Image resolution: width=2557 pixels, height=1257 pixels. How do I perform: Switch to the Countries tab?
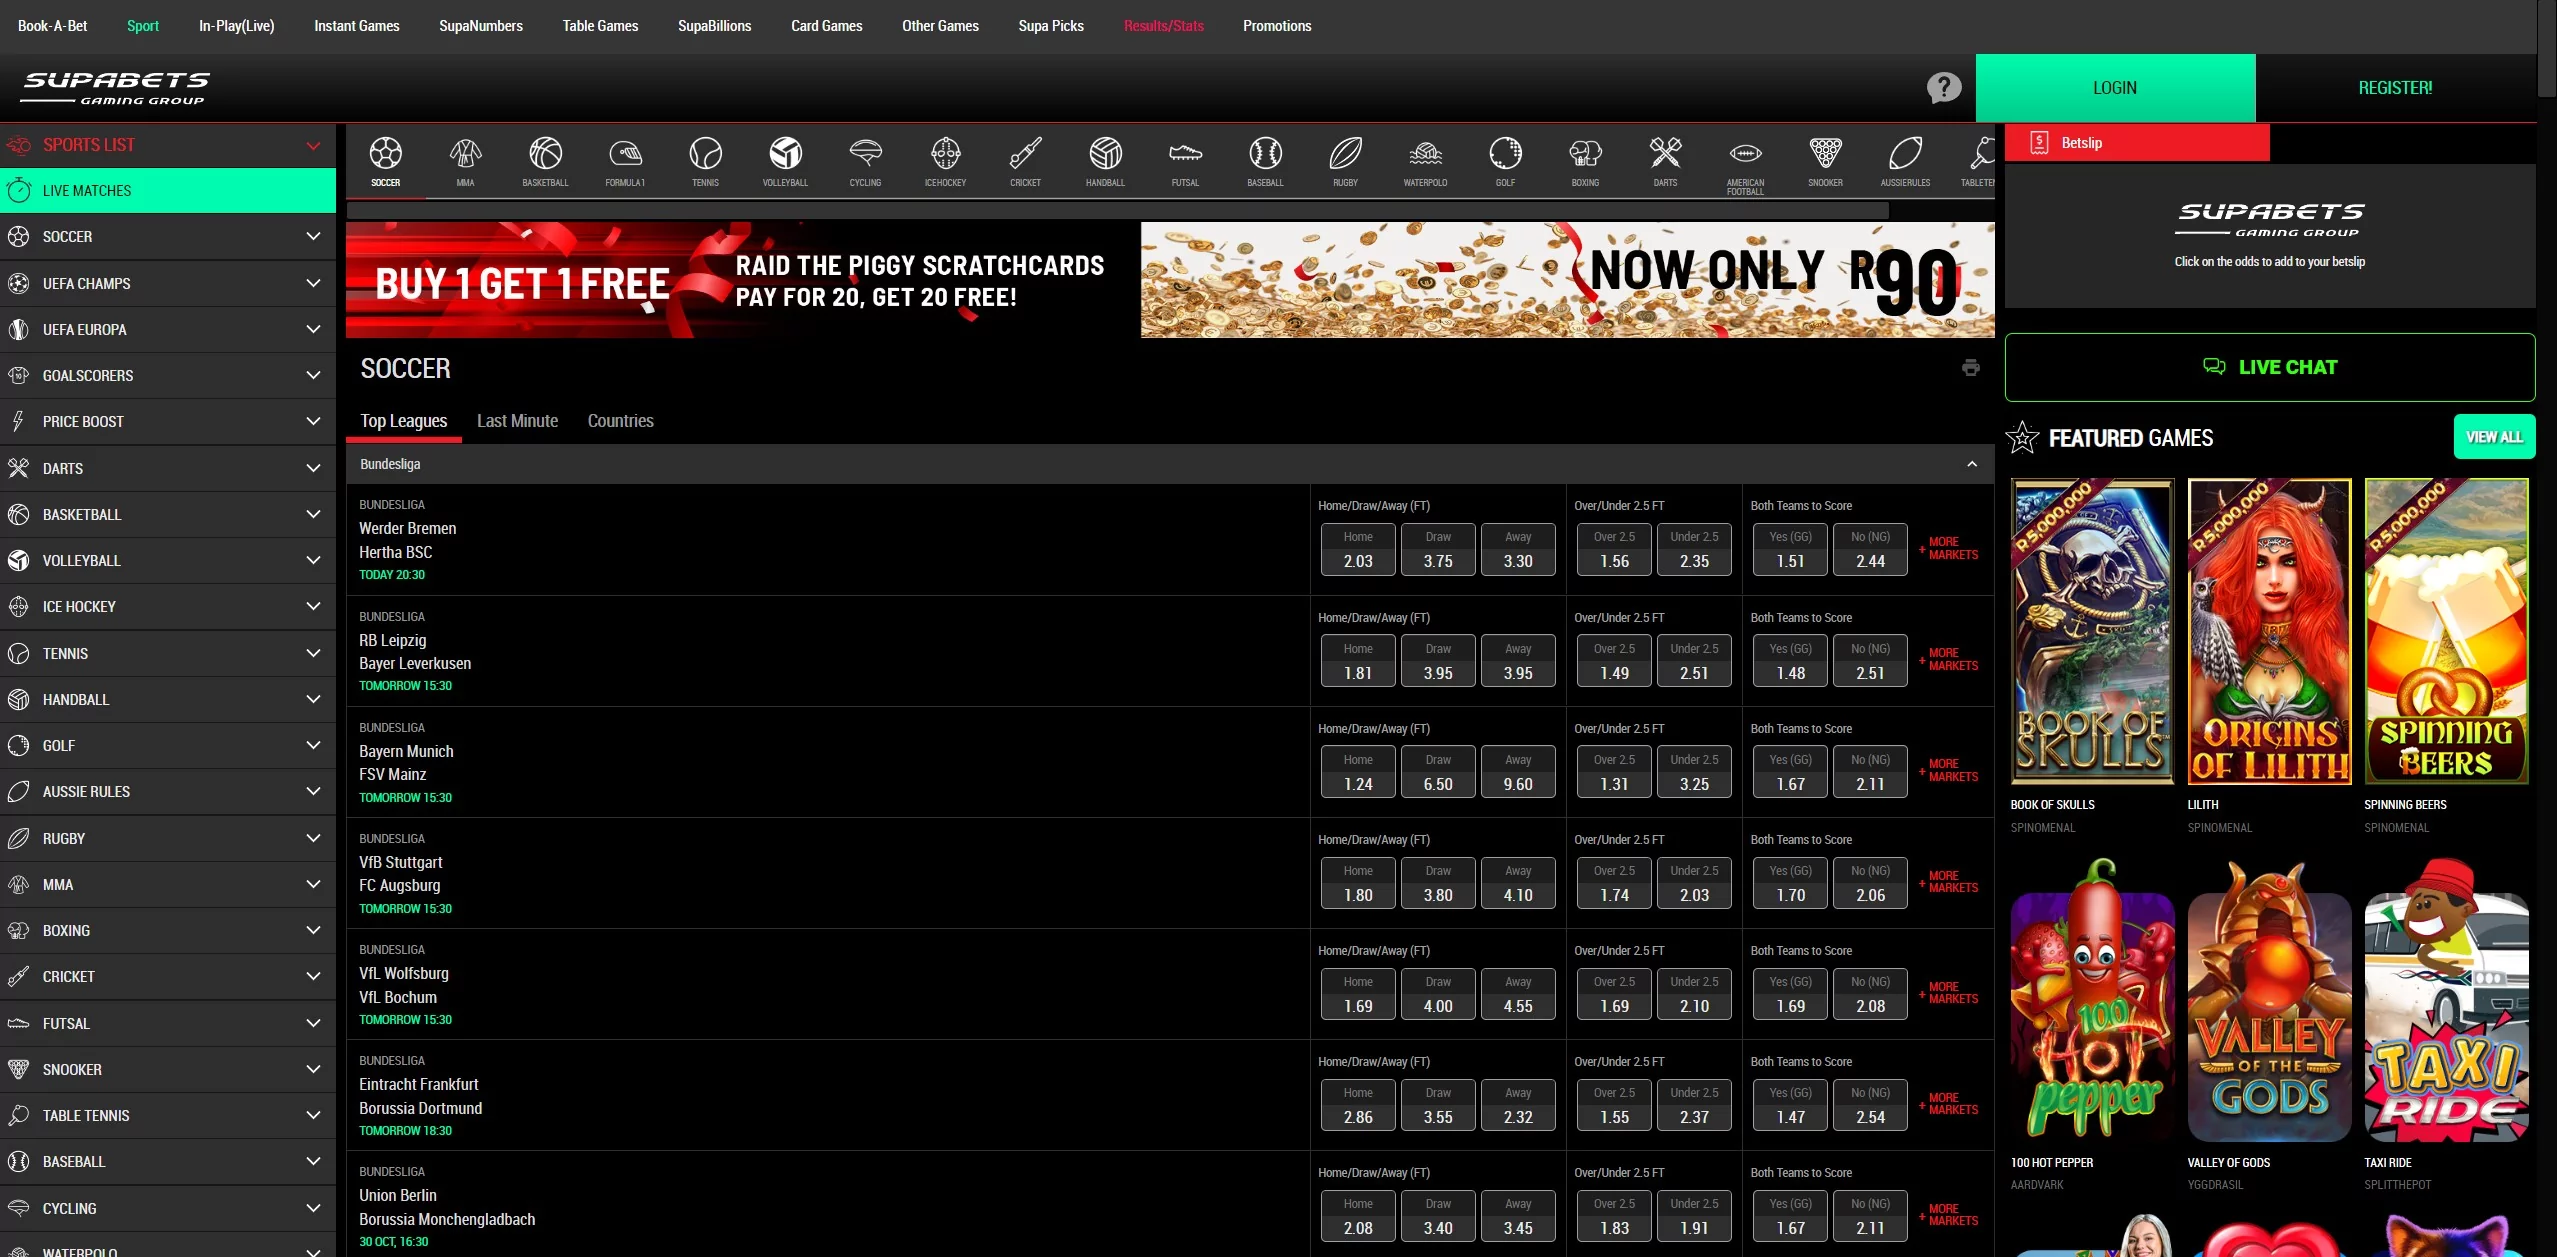pyautogui.click(x=620, y=421)
